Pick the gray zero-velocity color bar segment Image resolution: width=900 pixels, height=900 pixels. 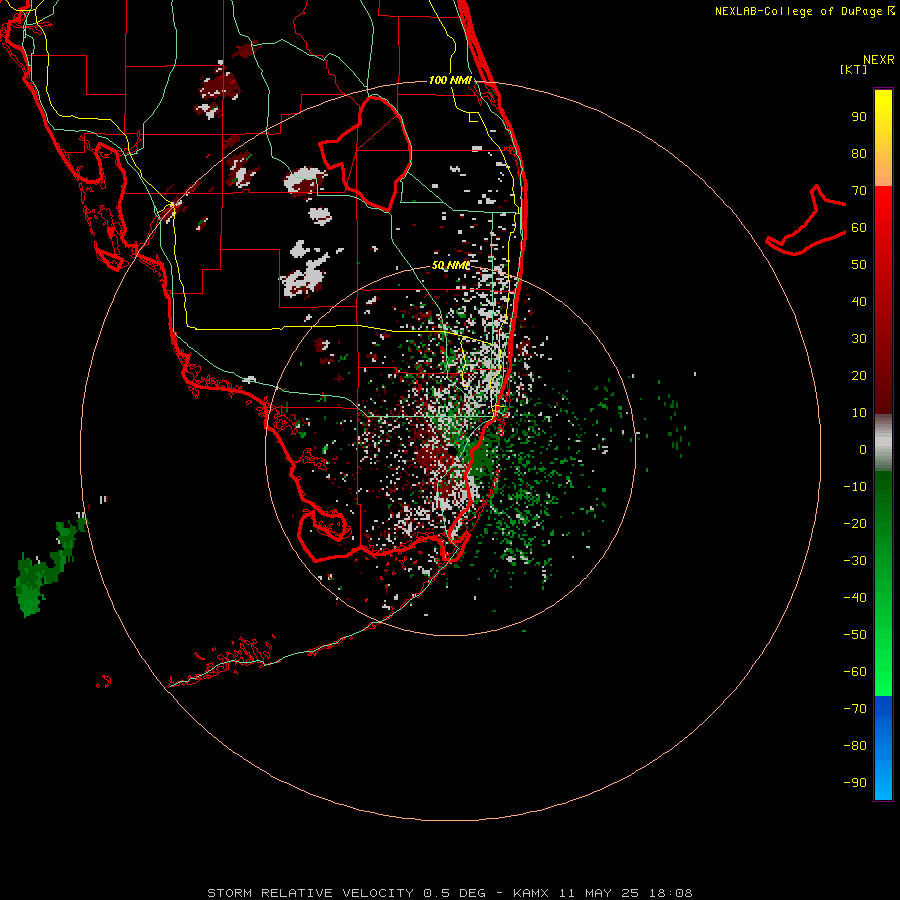tap(883, 443)
